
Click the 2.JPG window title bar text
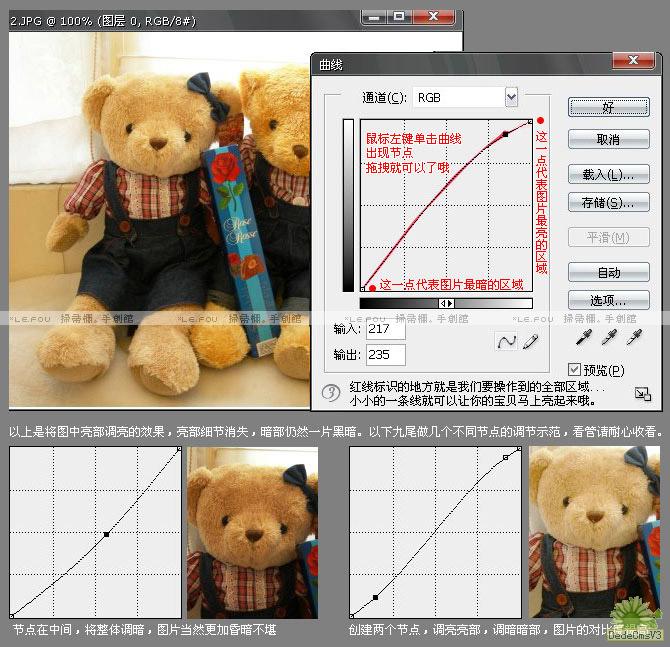coord(103,21)
